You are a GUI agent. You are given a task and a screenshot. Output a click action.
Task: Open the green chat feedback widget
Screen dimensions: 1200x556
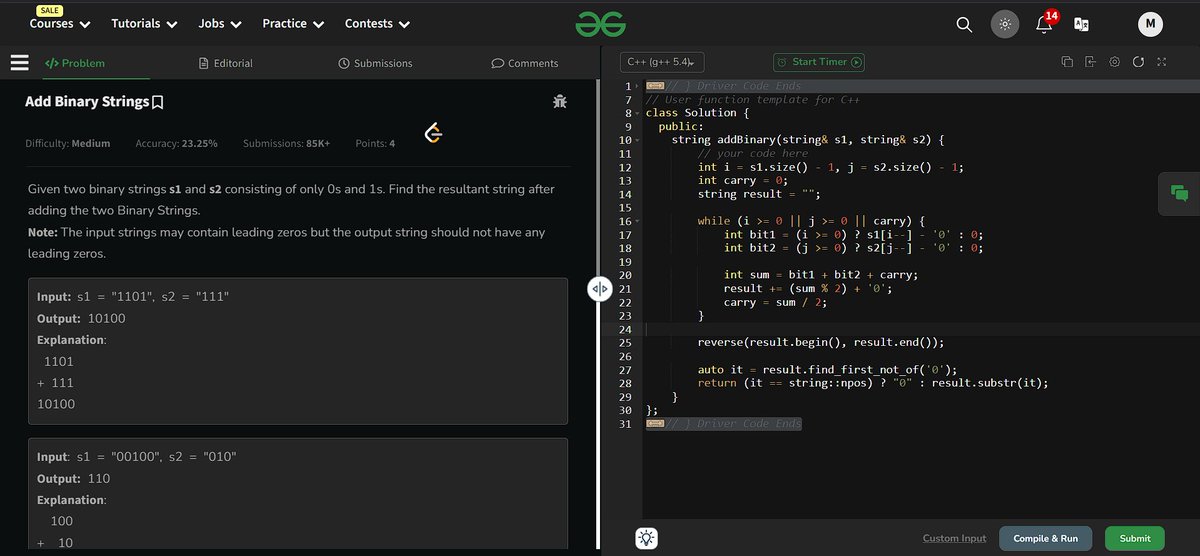point(1178,193)
